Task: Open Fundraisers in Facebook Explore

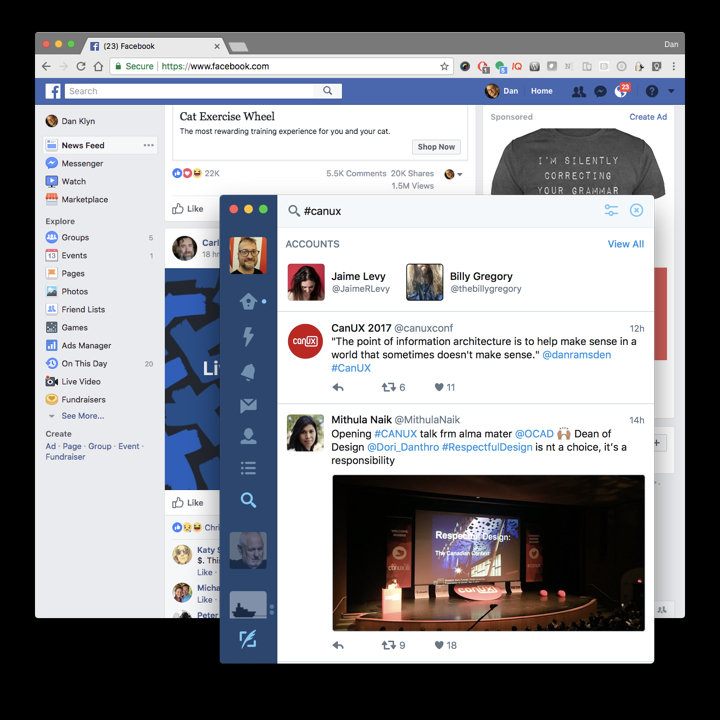Action: pyautogui.click(x=76, y=399)
